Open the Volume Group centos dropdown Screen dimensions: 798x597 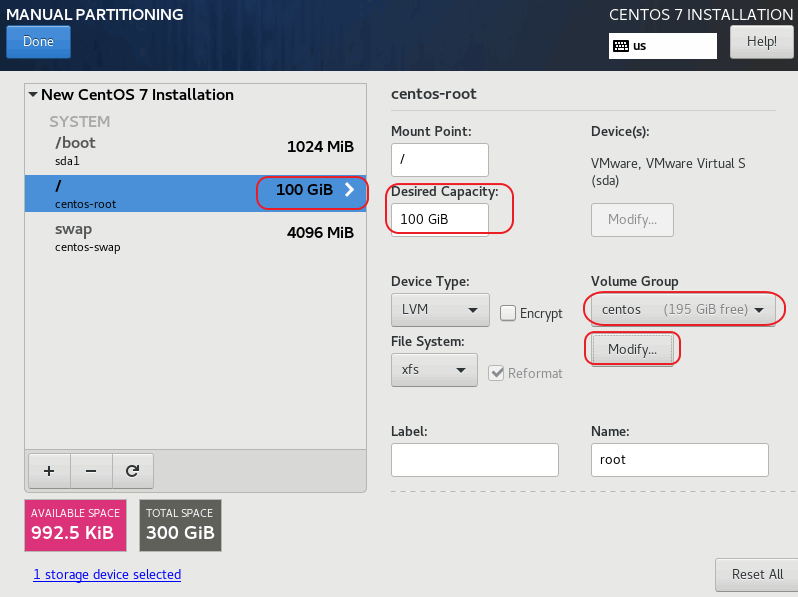click(682, 310)
